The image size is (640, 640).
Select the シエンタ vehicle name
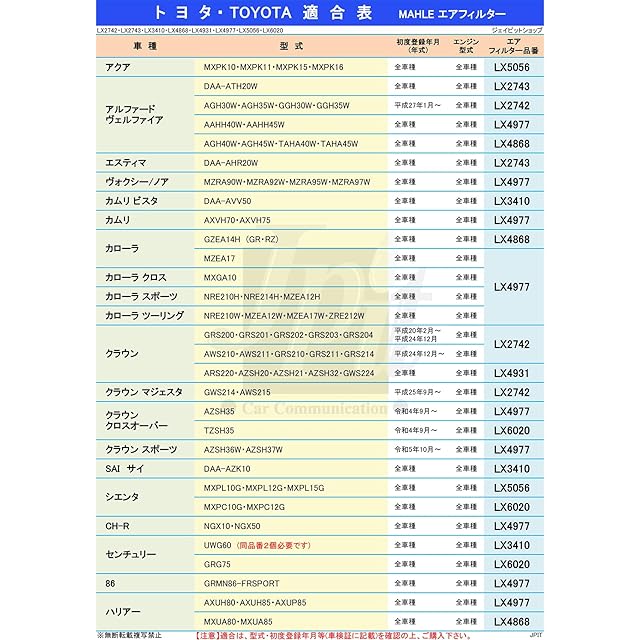[122, 497]
